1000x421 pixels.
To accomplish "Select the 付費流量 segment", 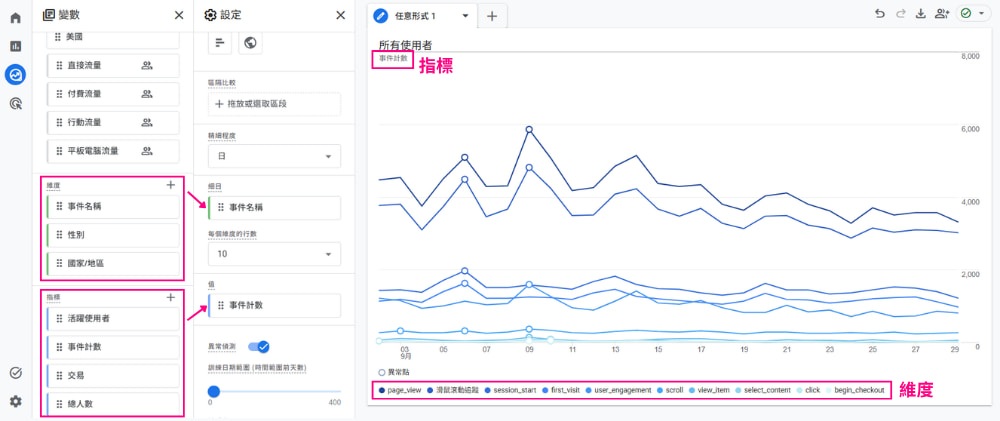I will pyautogui.click(x=113, y=94).
